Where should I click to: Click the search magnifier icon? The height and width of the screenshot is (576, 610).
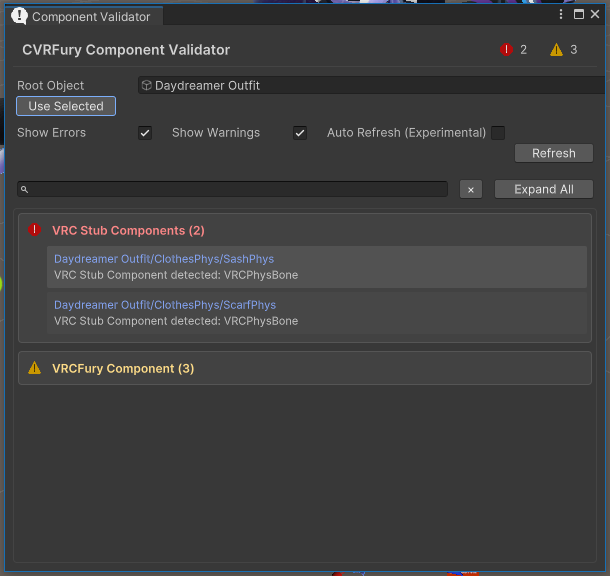point(24,189)
